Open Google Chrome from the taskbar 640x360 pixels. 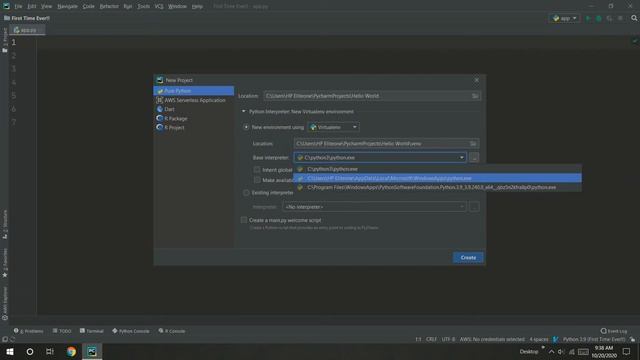(x=71, y=351)
